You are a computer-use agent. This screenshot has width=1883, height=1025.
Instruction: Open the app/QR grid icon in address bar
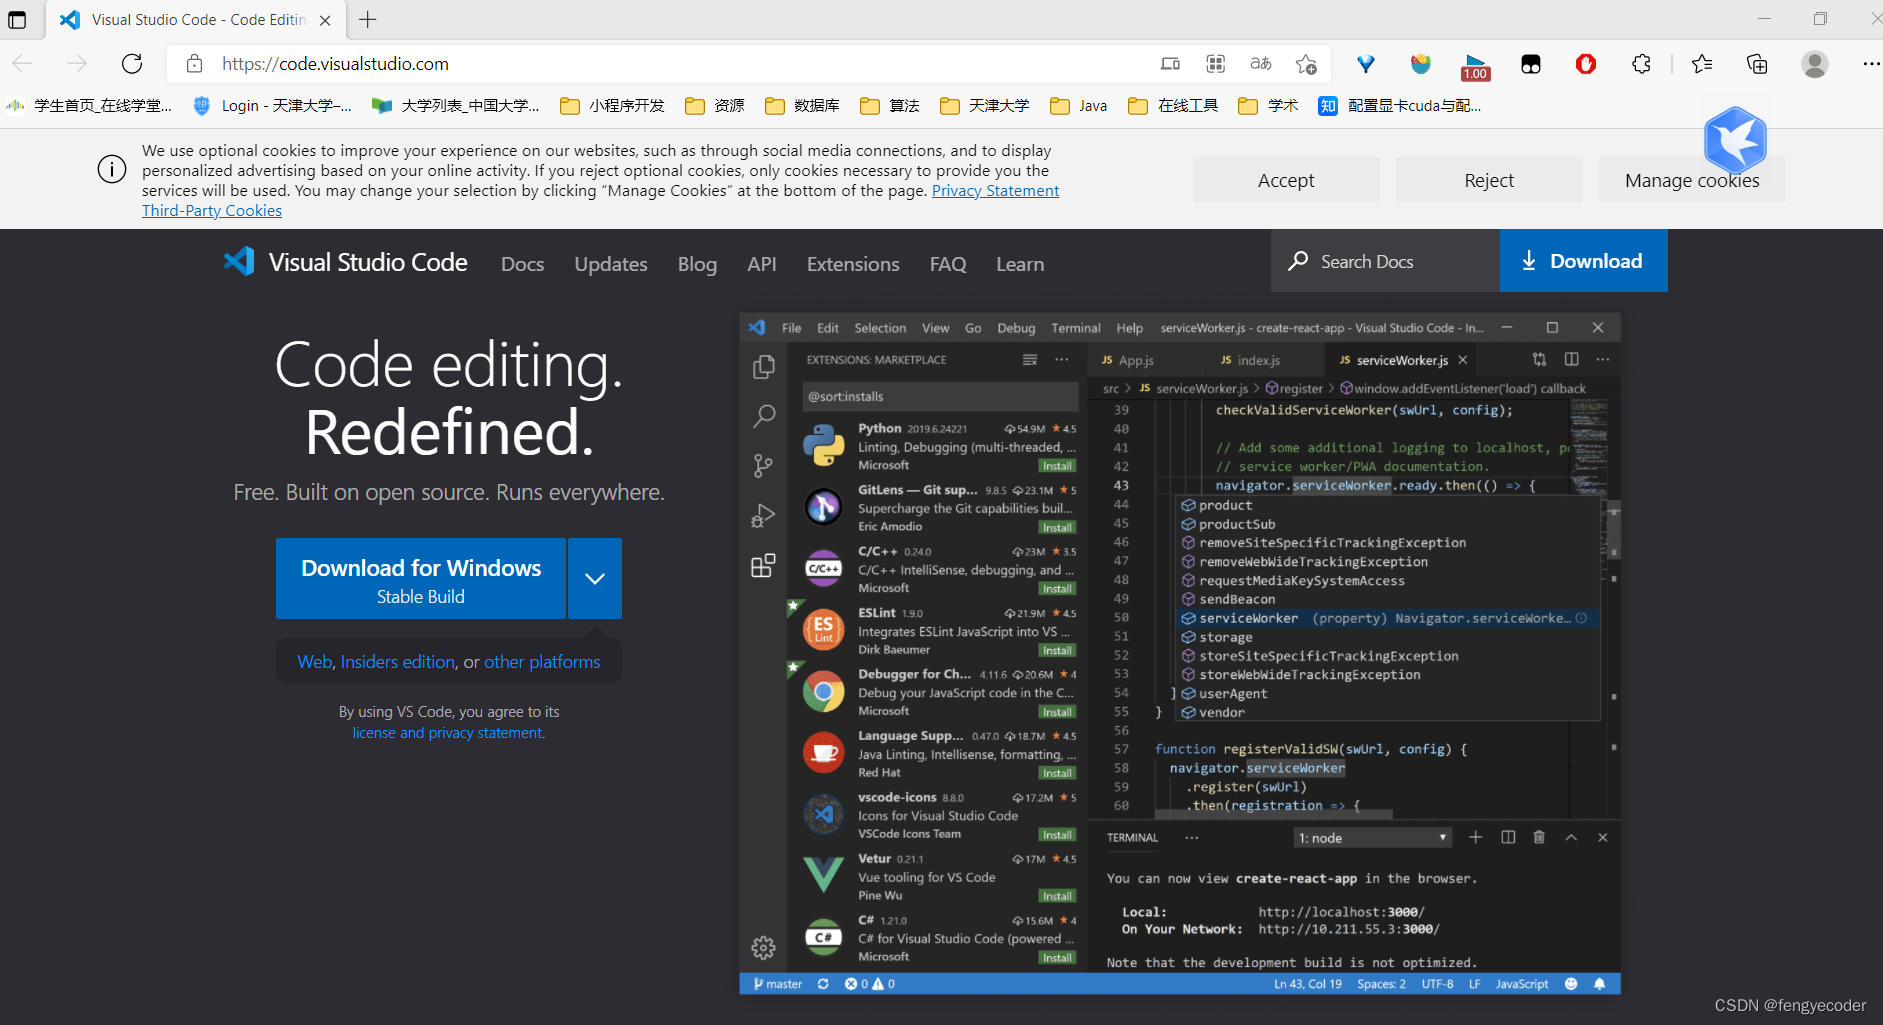(1216, 64)
